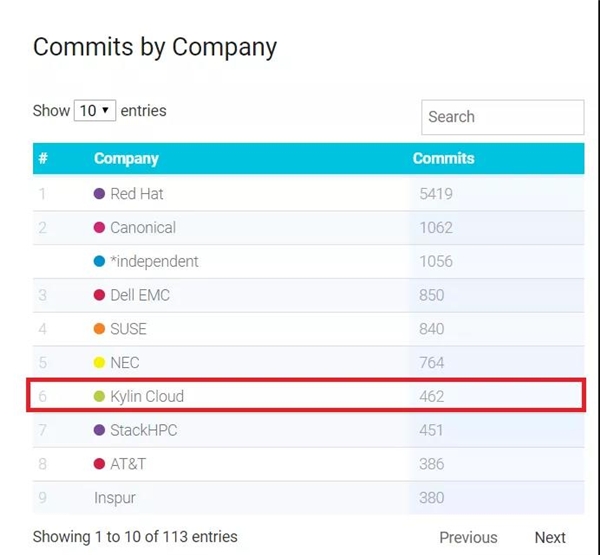Select the Red Hat company name

137,194
